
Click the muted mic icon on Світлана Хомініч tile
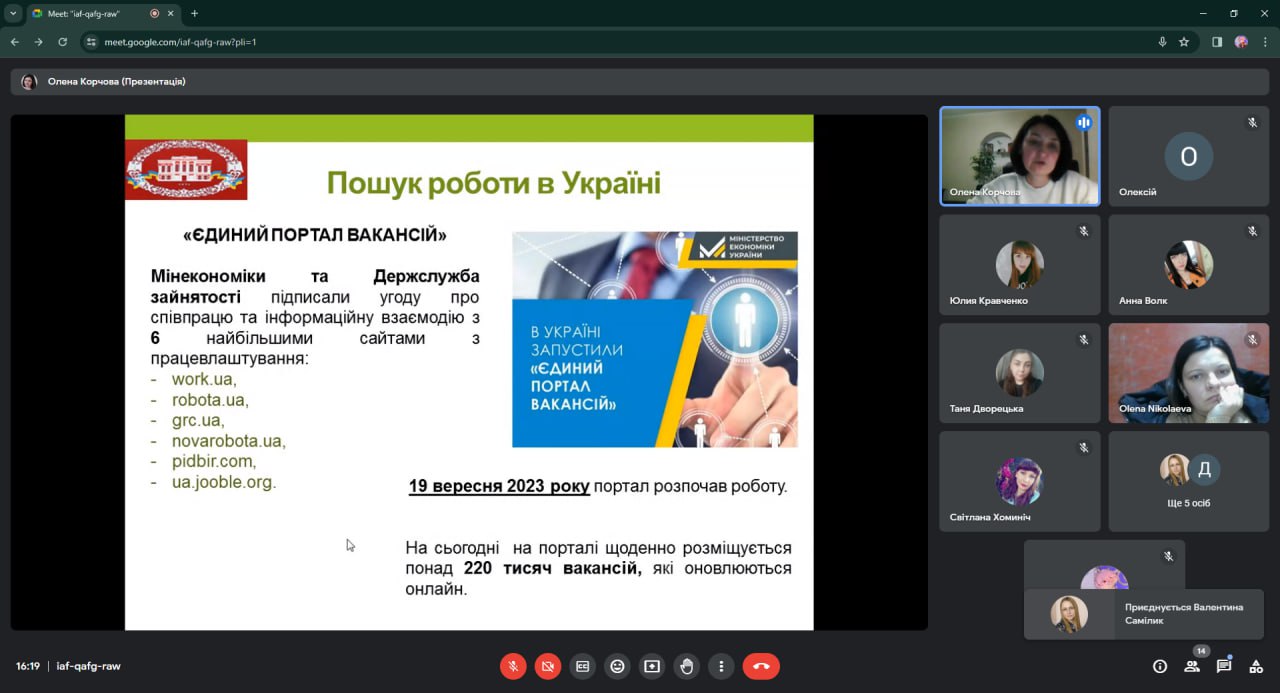click(x=1083, y=447)
